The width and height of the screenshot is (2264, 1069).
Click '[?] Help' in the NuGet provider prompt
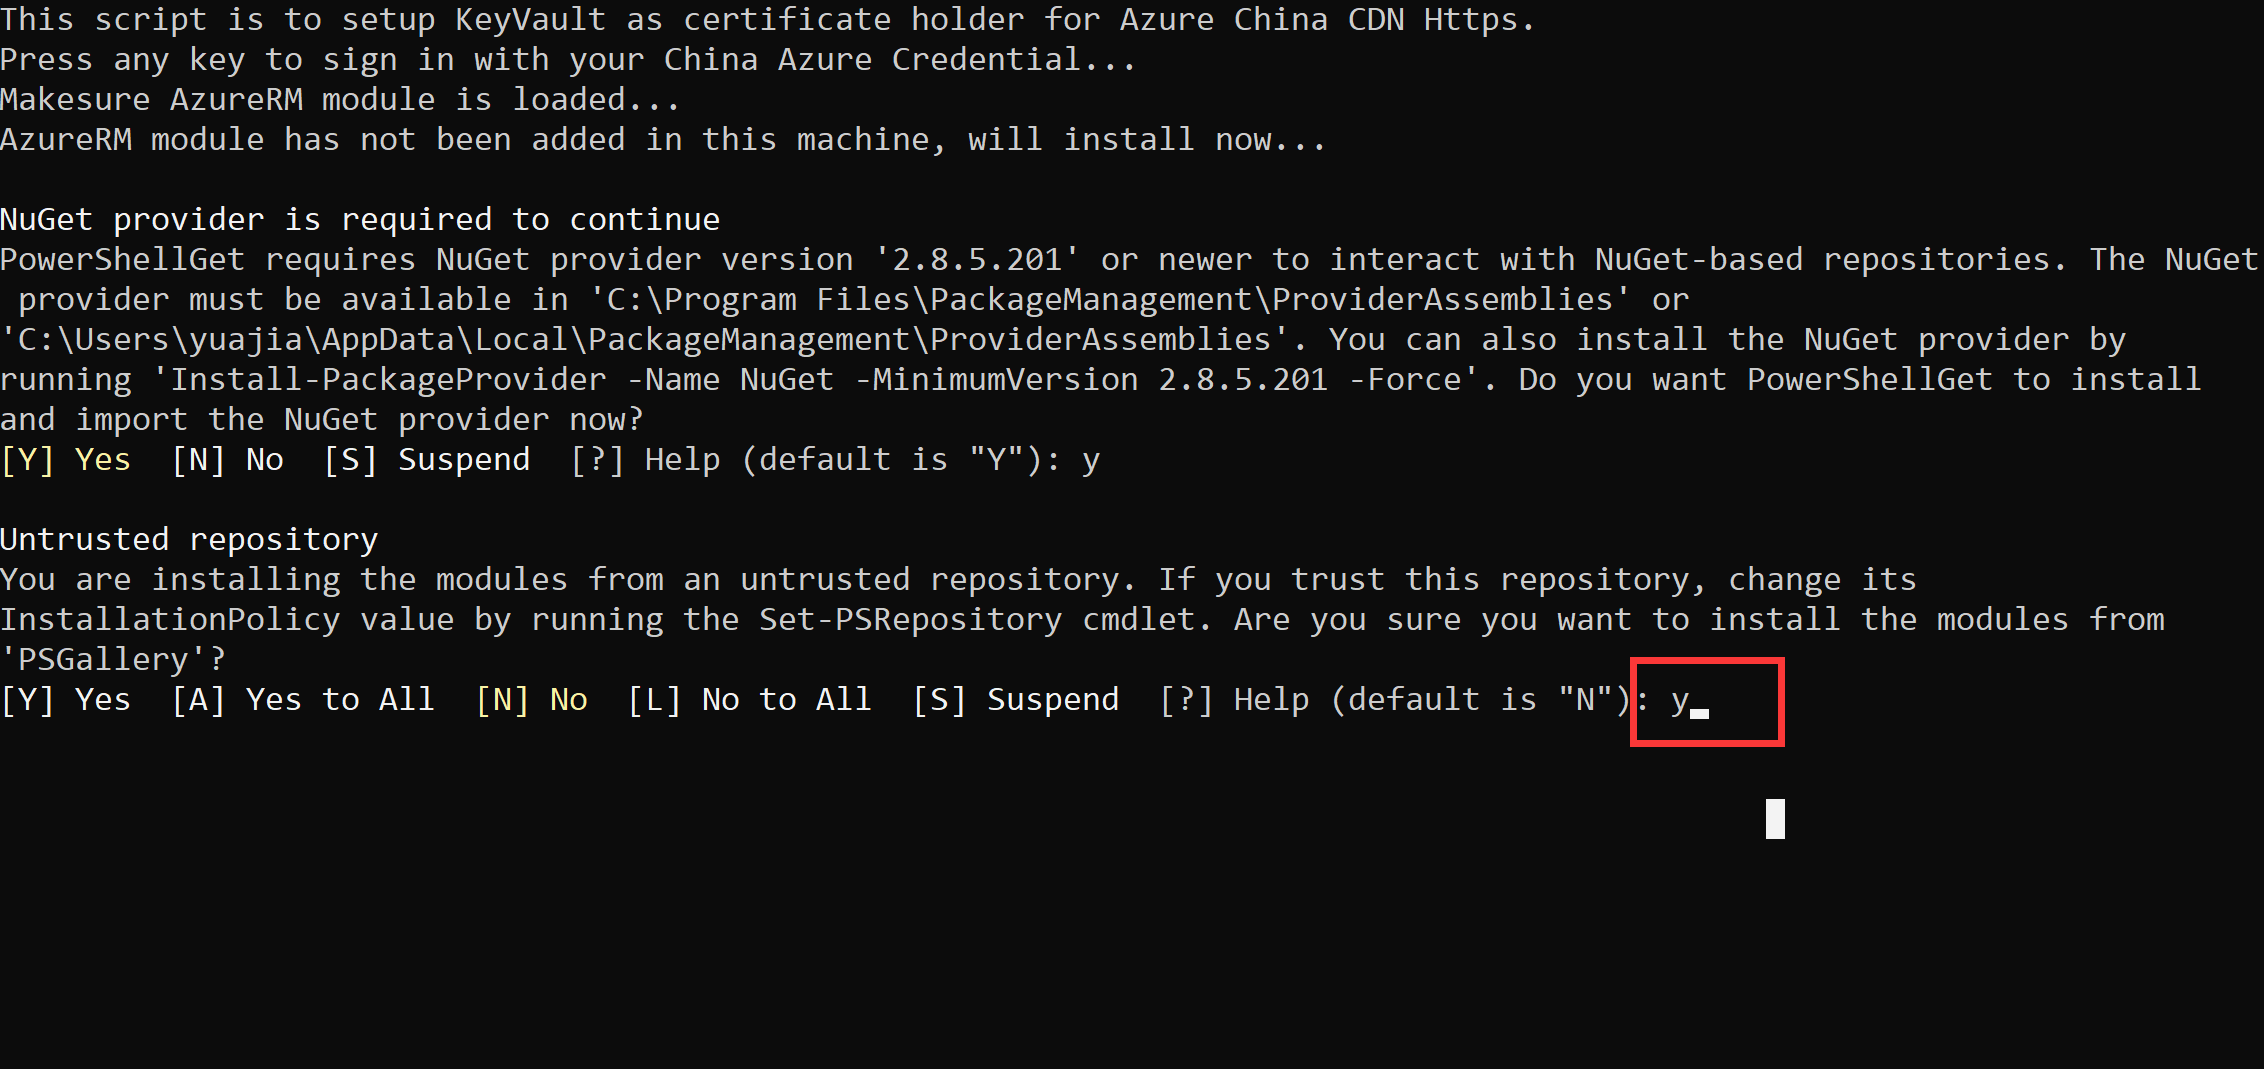[645, 460]
